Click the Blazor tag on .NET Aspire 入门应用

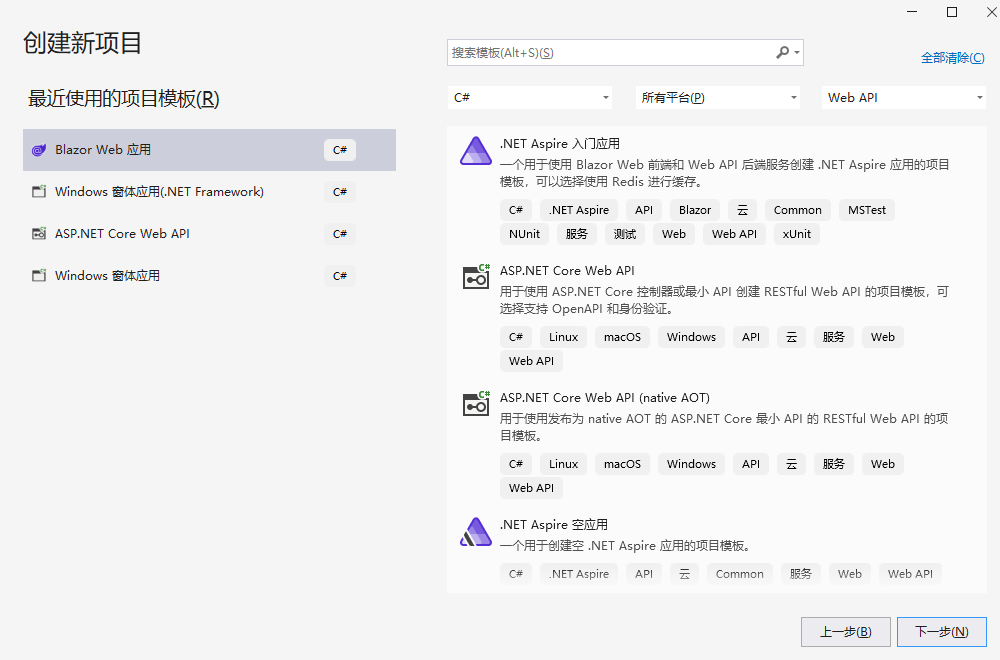pos(695,210)
